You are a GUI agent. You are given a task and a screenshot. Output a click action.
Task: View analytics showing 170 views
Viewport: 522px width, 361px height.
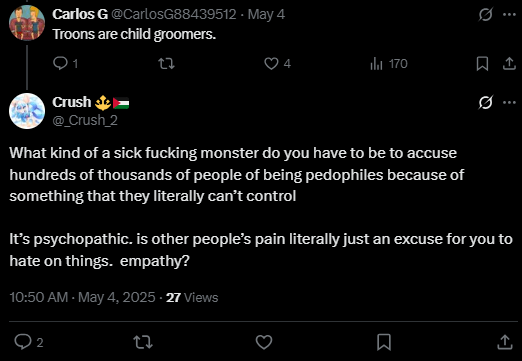click(389, 63)
